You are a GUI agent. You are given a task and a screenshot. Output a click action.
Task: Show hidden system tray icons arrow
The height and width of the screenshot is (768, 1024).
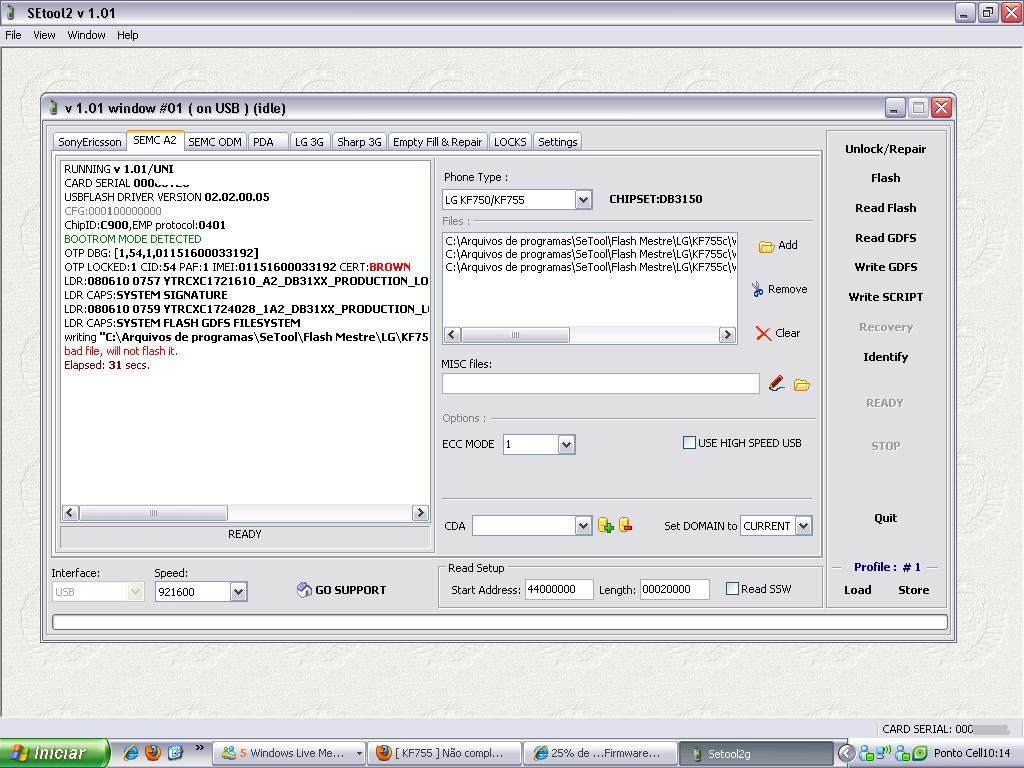(846, 753)
